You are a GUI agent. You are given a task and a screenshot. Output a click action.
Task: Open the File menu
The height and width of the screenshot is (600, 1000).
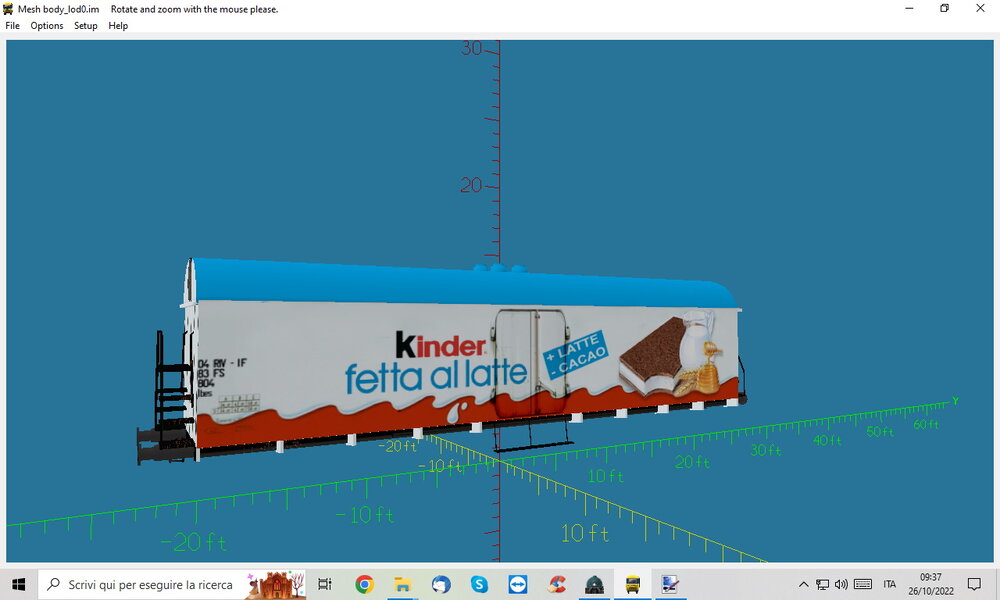click(x=12, y=26)
